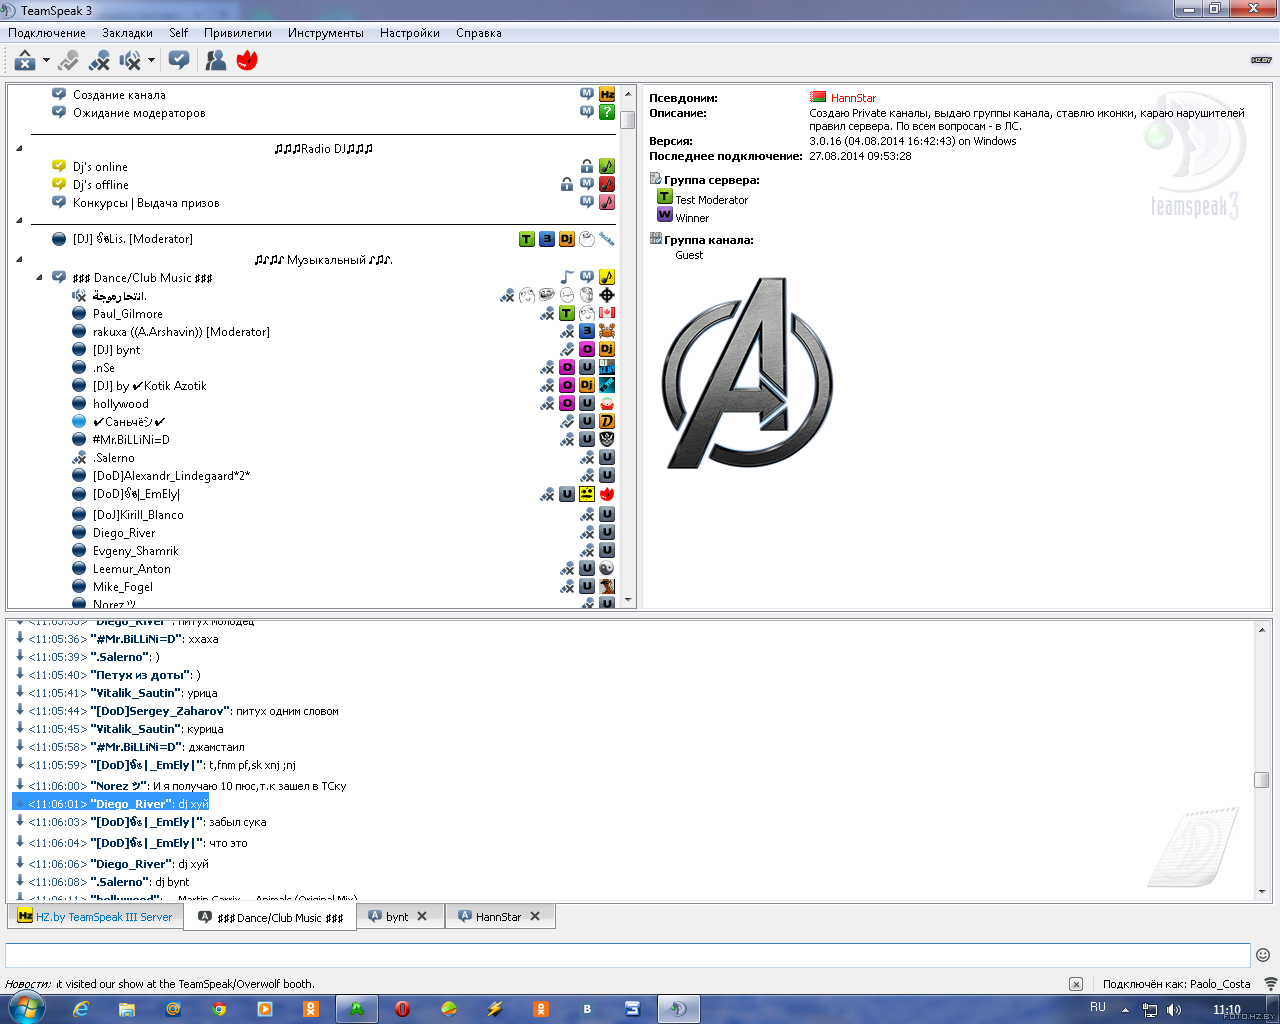Screen dimensions: 1280x1024
Task: Select user Paul_Gilmore in channel tree
Action: [128, 314]
